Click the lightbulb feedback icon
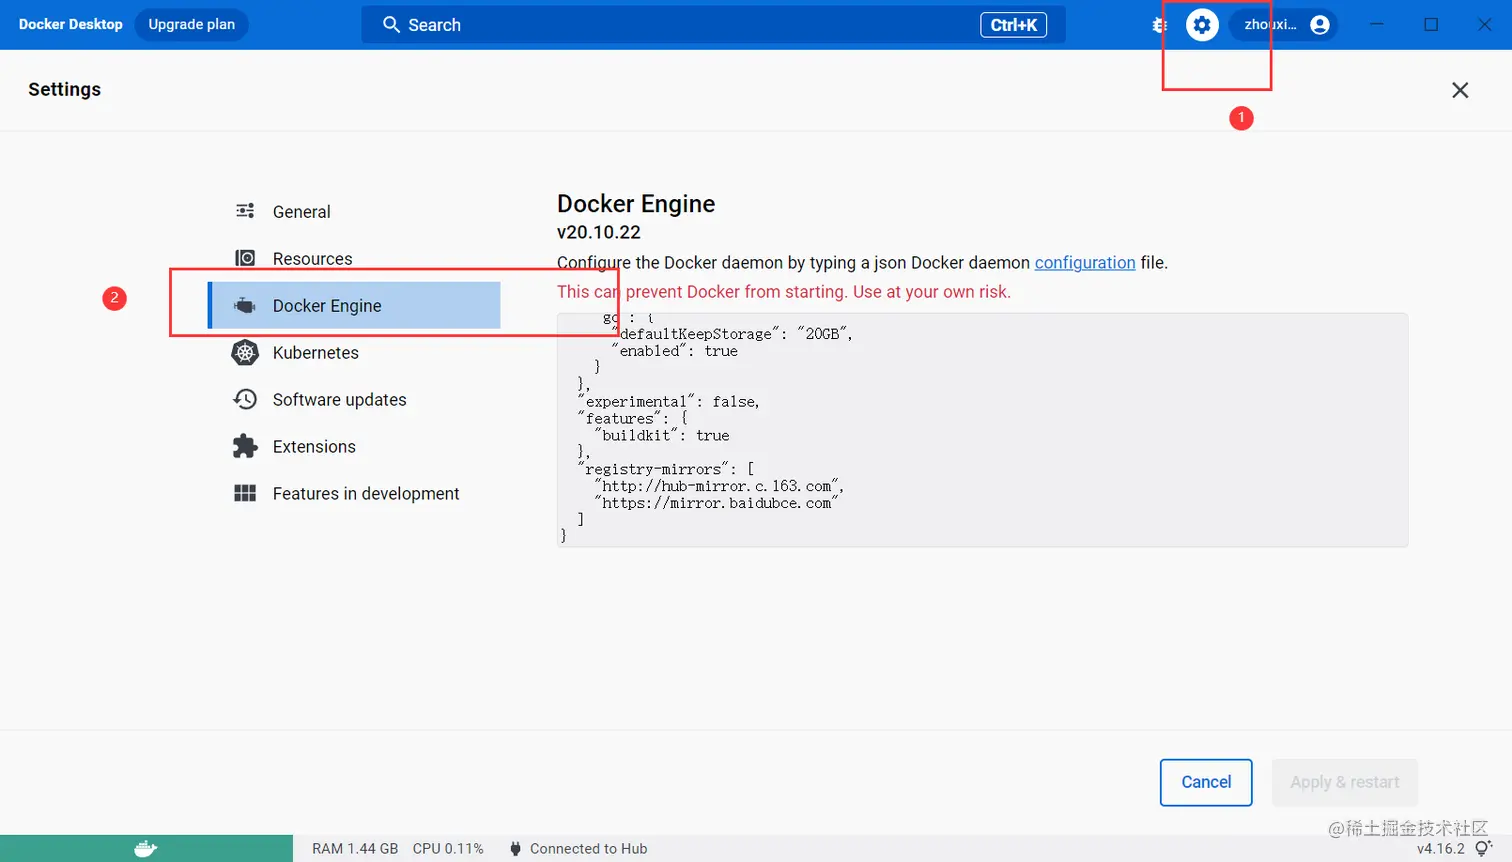 (x=1484, y=848)
